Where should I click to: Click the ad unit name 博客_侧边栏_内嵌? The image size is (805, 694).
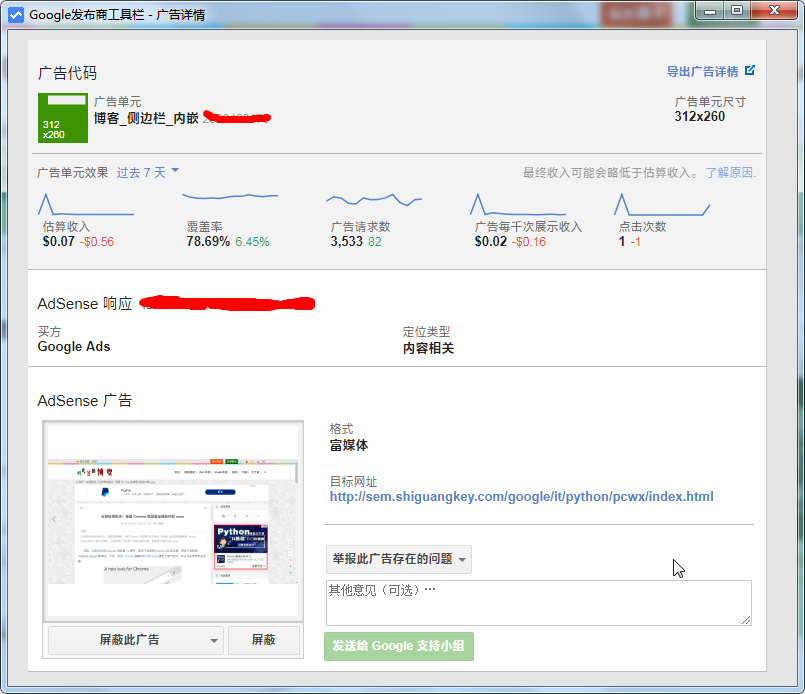pyautogui.click(x=146, y=118)
